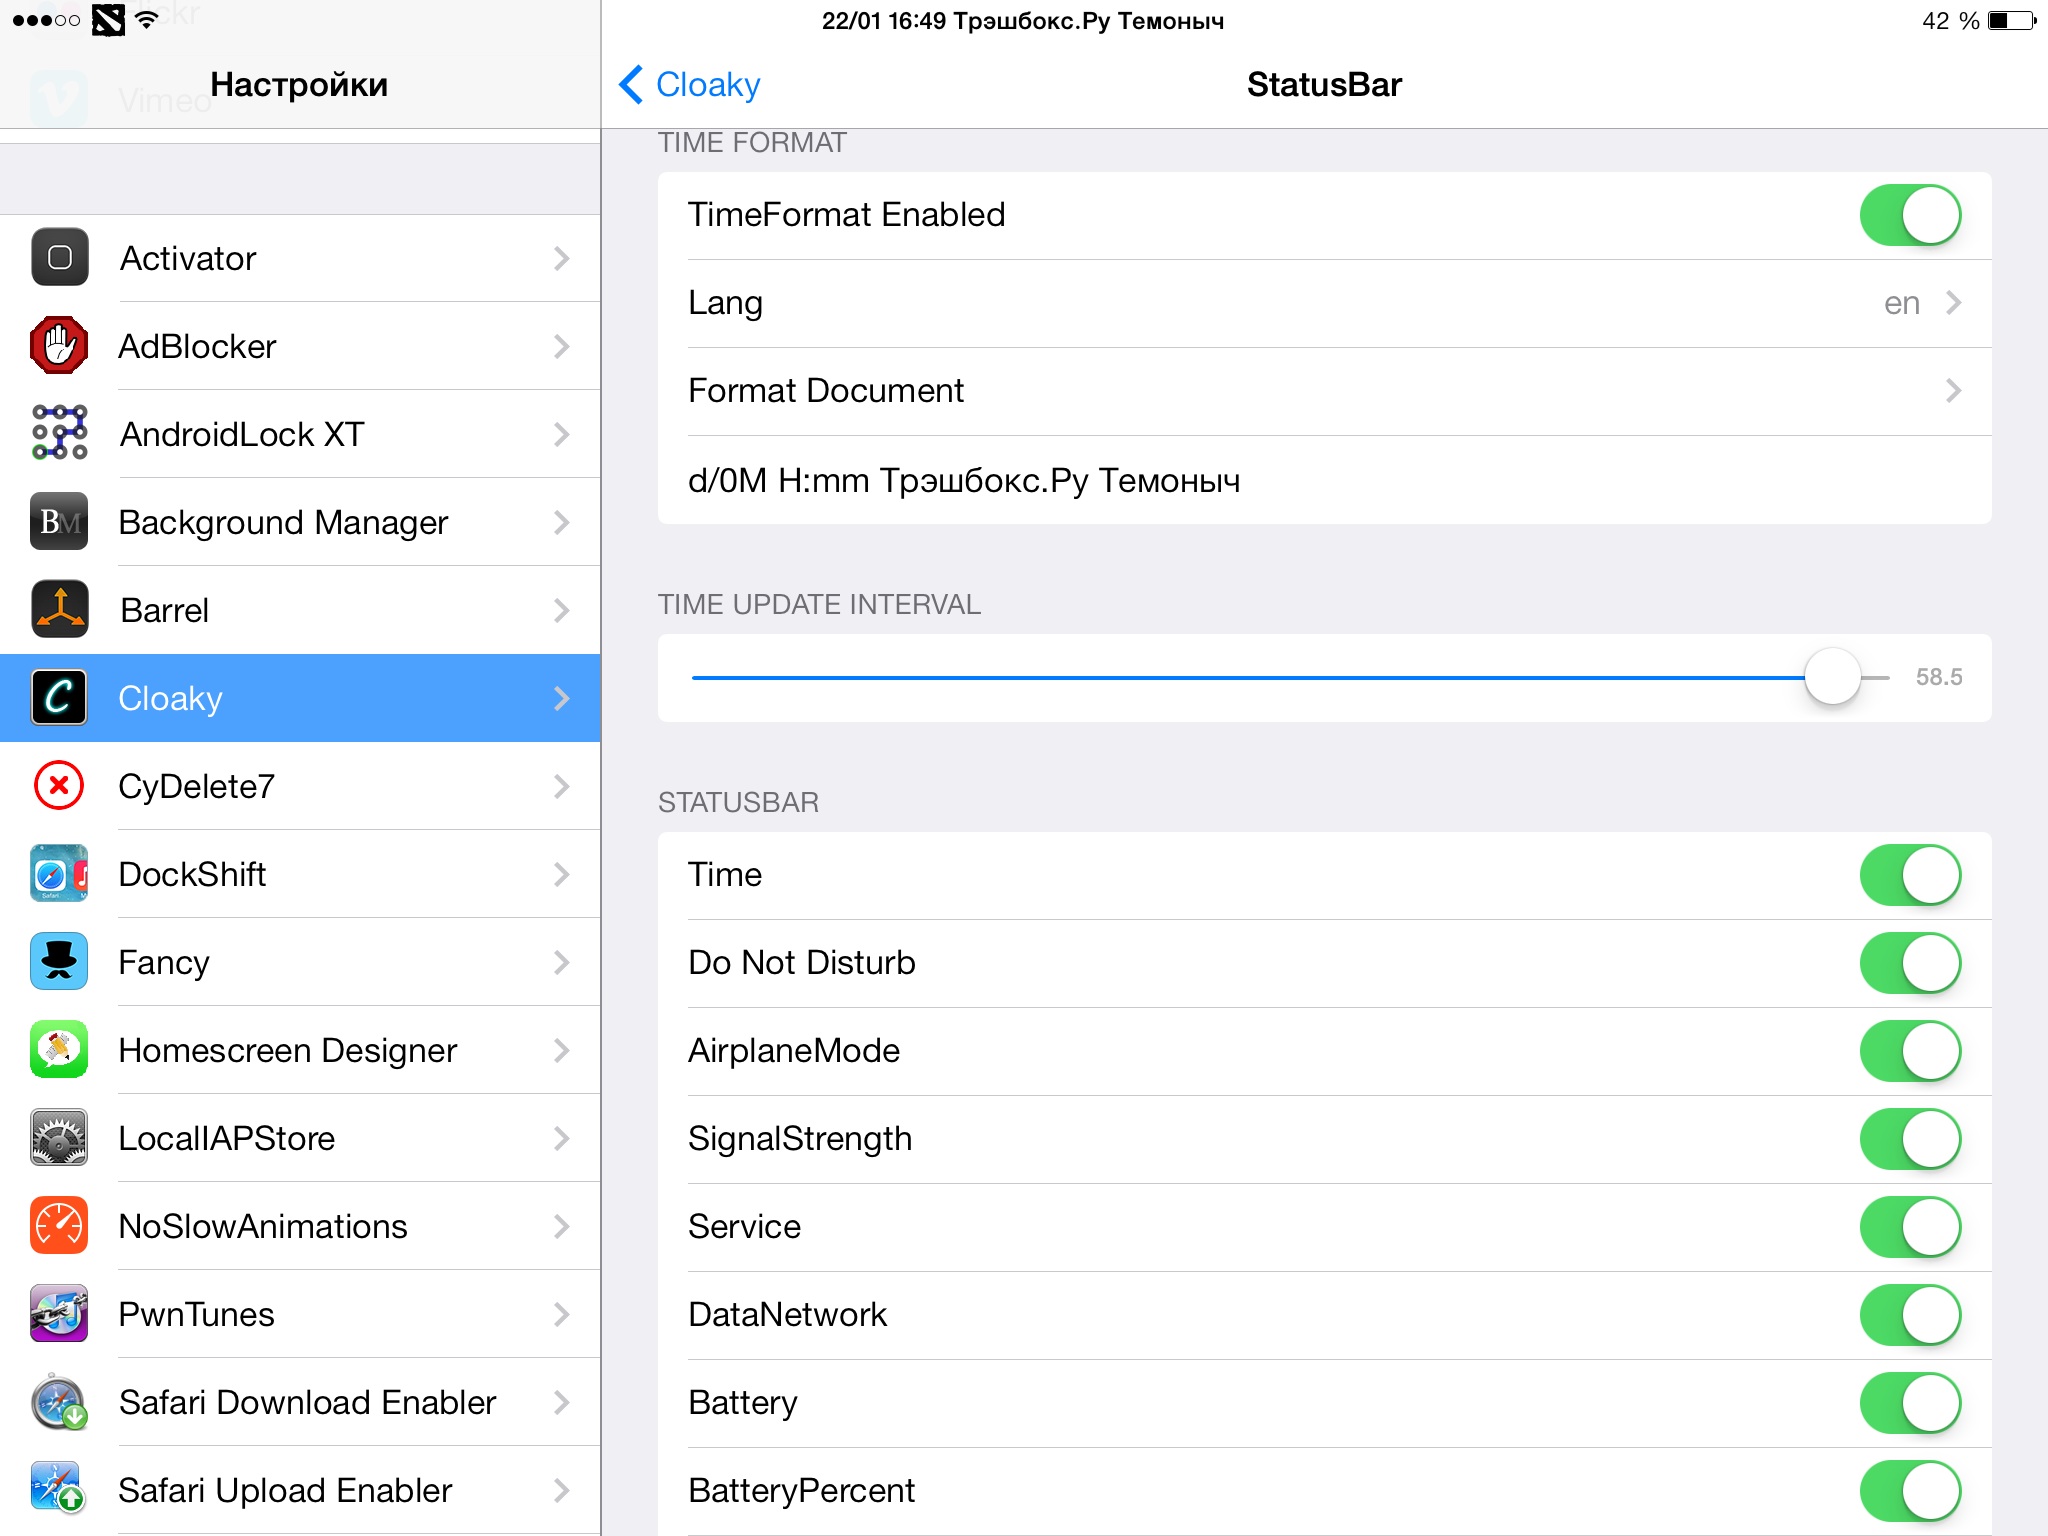The height and width of the screenshot is (1536, 2048).
Task: Toggle the BatteryPercent switch
Action: (x=1910, y=1491)
